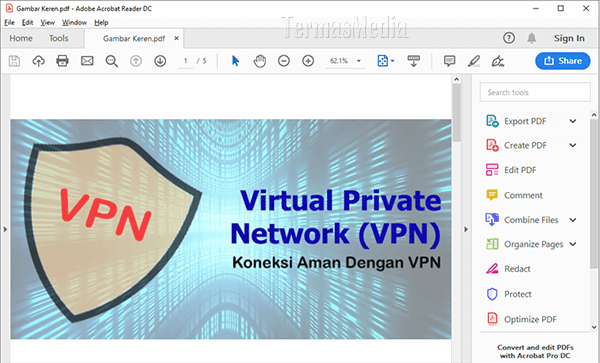This screenshot has width=600, height=363.
Task: Click the Share button
Action: coord(562,61)
